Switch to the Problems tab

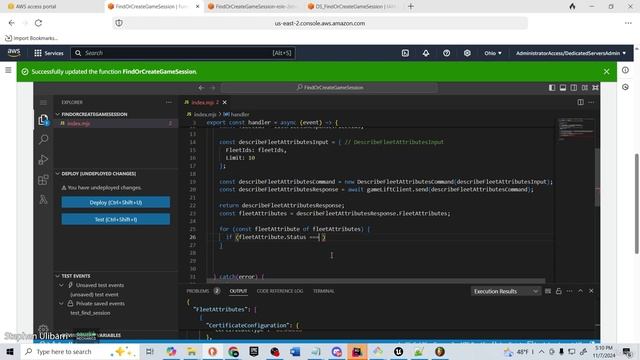coord(198,291)
